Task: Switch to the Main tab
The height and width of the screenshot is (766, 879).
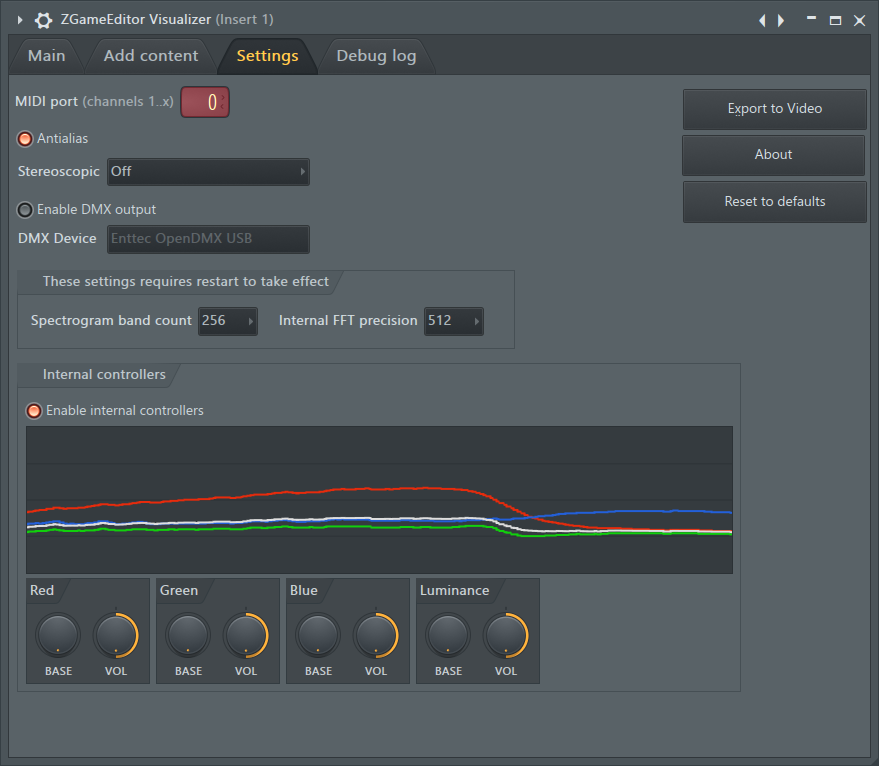Action: point(46,56)
